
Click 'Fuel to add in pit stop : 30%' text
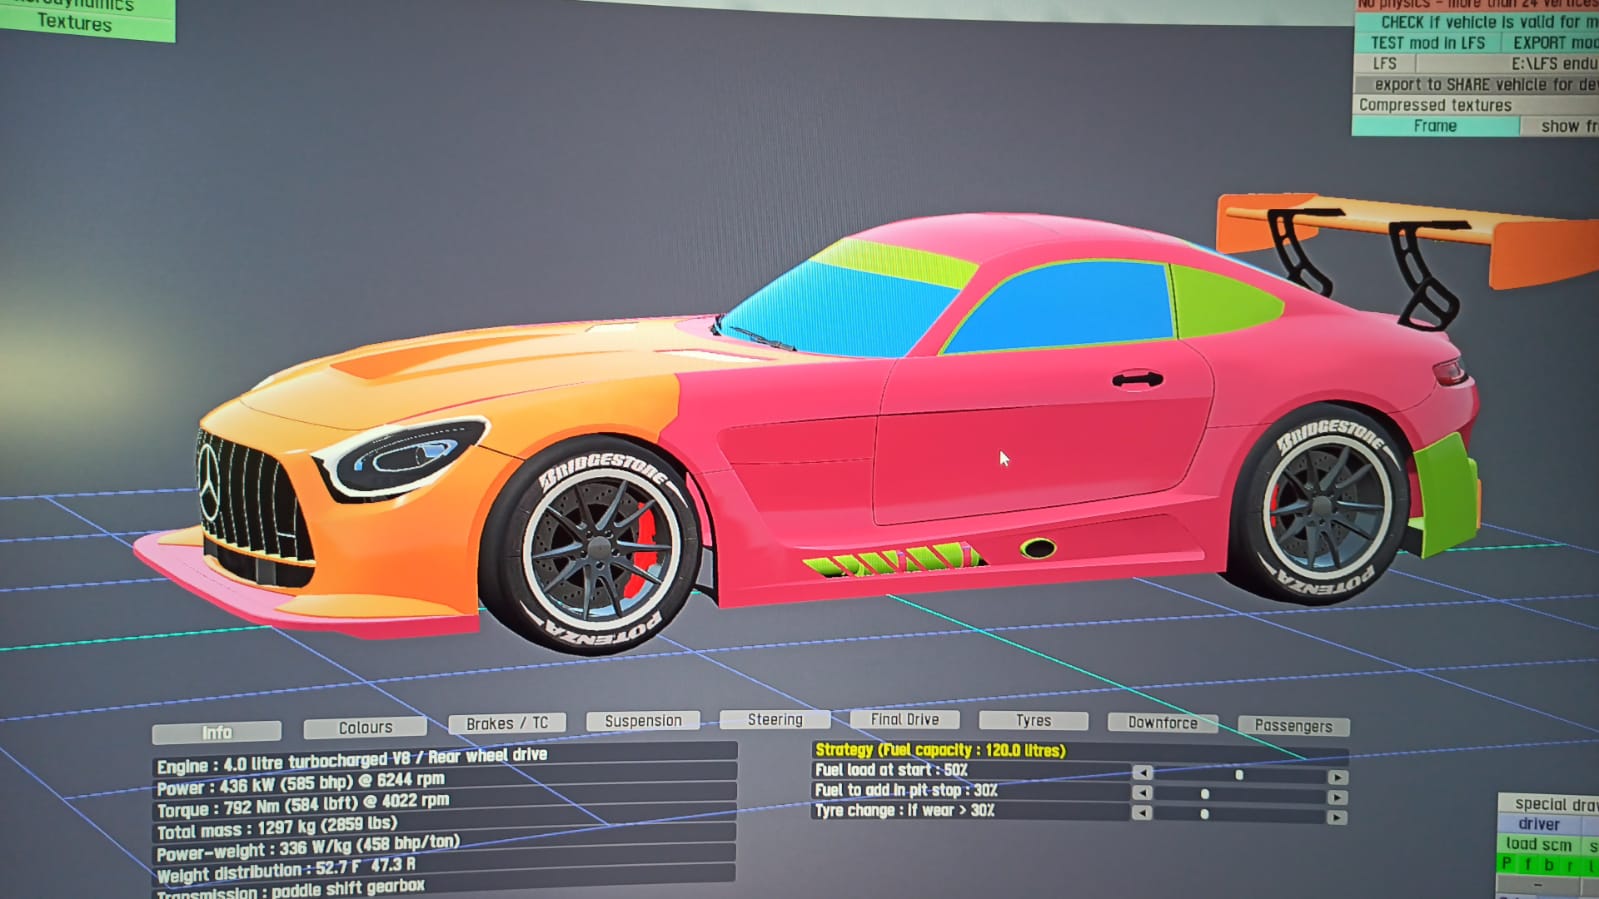[x=906, y=790]
